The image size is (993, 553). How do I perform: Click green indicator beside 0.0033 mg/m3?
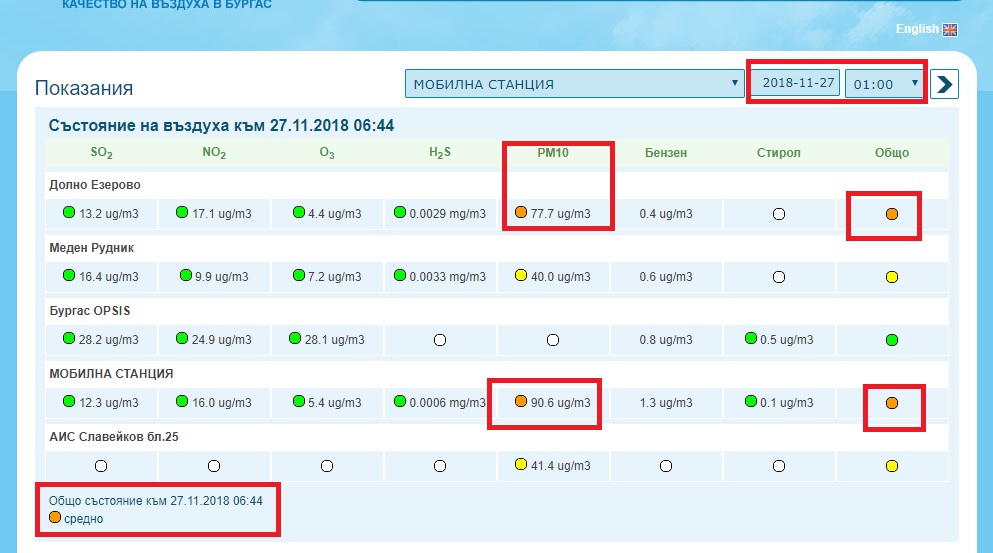[400, 275]
